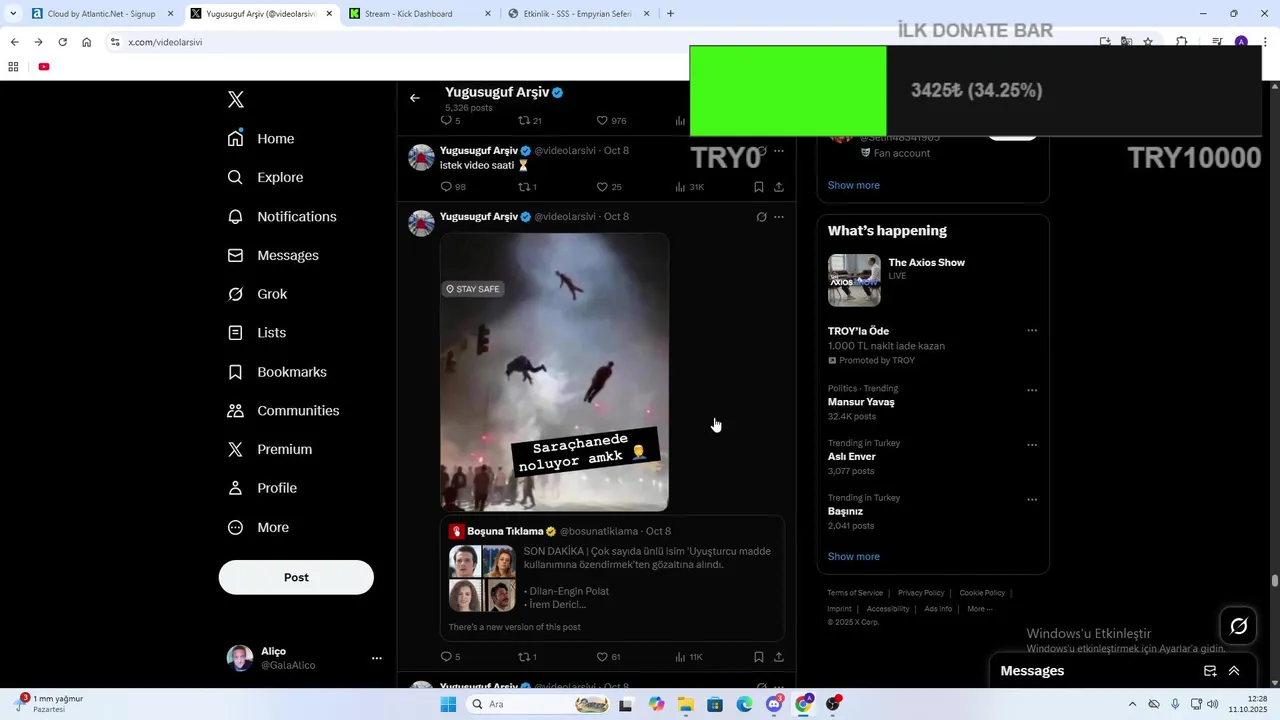Switch to the Cloud by Atlantic.Net tab
This screenshot has height=720, width=1280.
click(101, 14)
